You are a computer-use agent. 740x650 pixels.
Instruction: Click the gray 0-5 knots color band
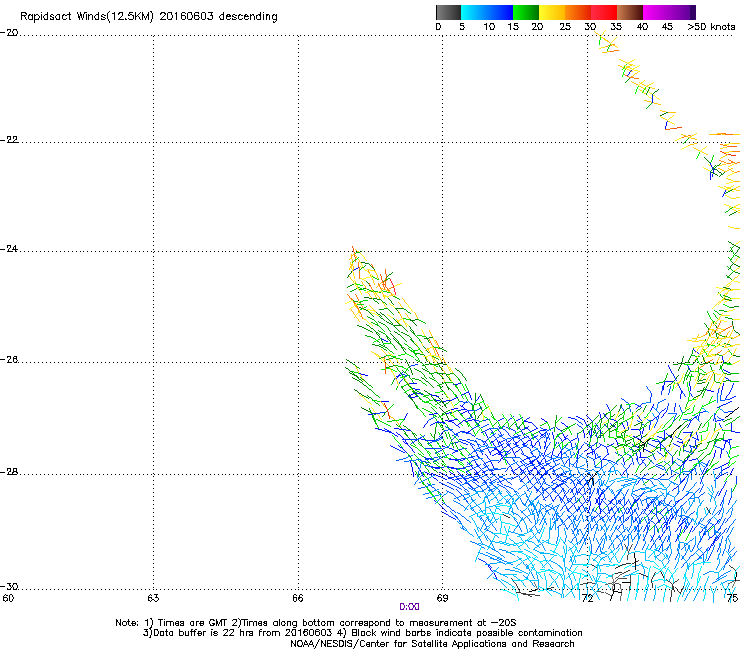(448, 12)
